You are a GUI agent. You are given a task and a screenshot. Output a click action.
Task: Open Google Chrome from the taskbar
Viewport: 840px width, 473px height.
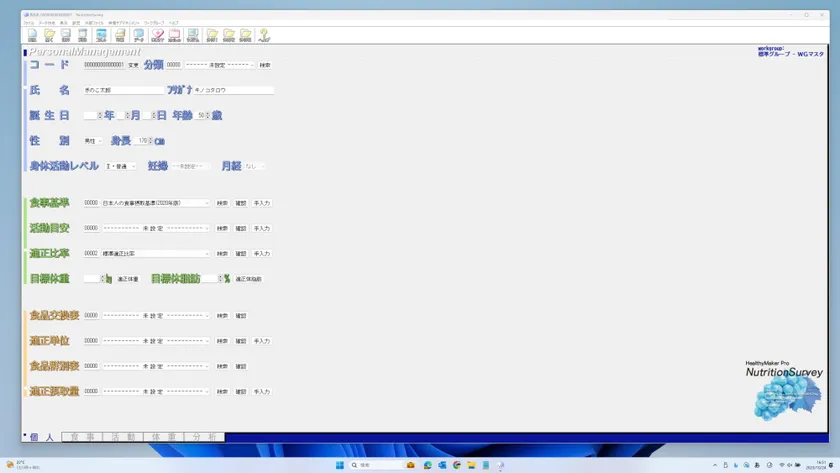point(456,465)
